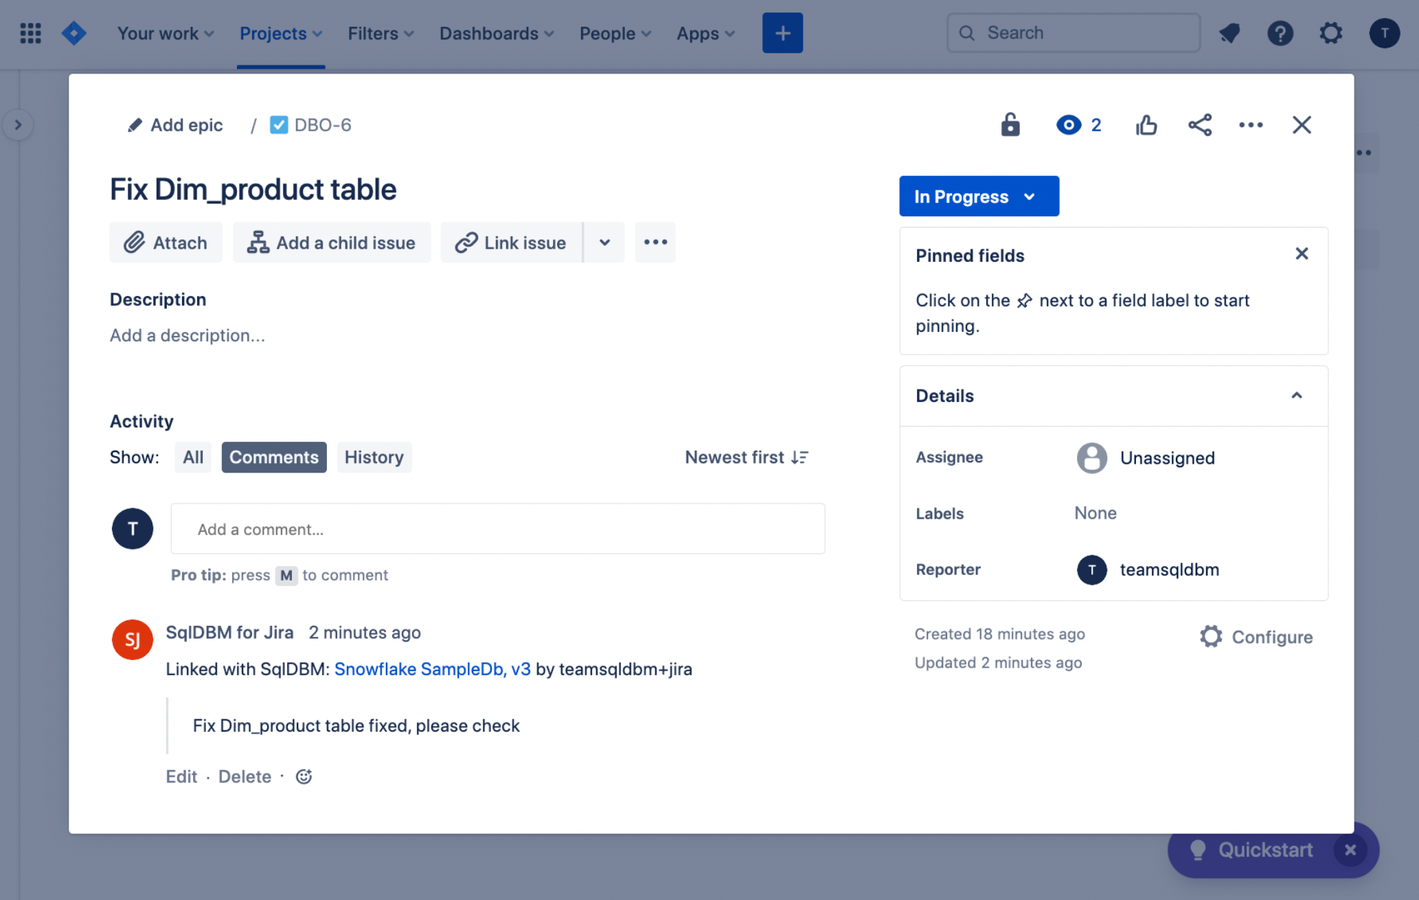Open the Help question mark icon
The height and width of the screenshot is (900, 1419).
click(x=1280, y=33)
